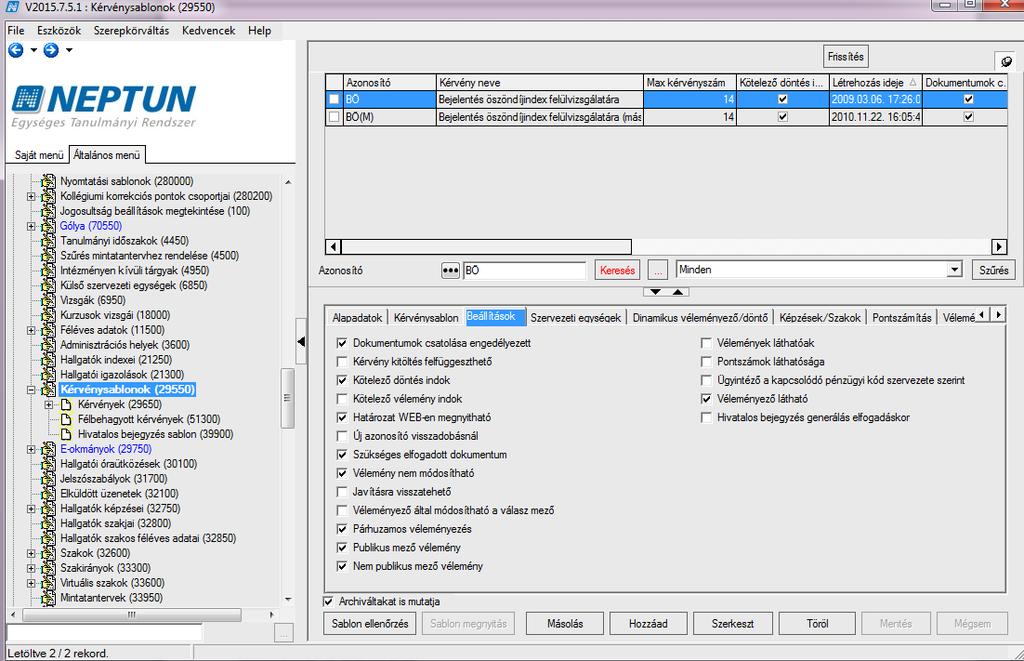Screen dimensions: 1024x661
Task: Click icon beside Elküldött üzenetek (32100)
Action: [48, 494]
